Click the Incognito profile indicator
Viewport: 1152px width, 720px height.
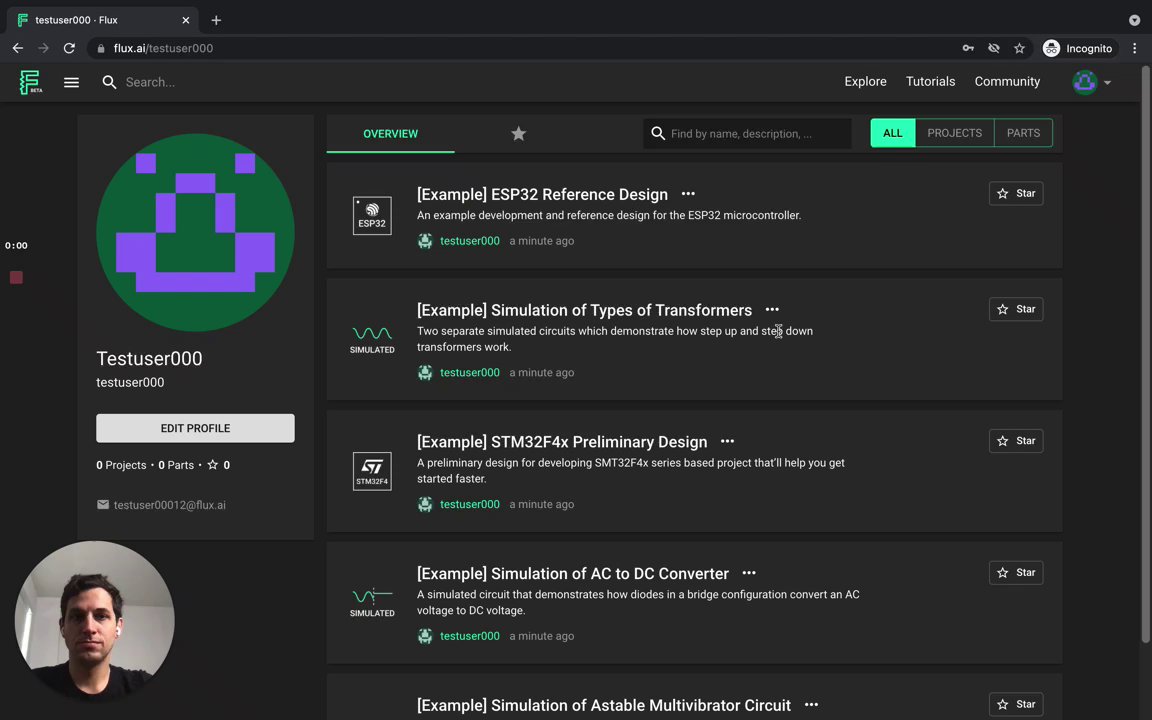[x=1078, y=48]
